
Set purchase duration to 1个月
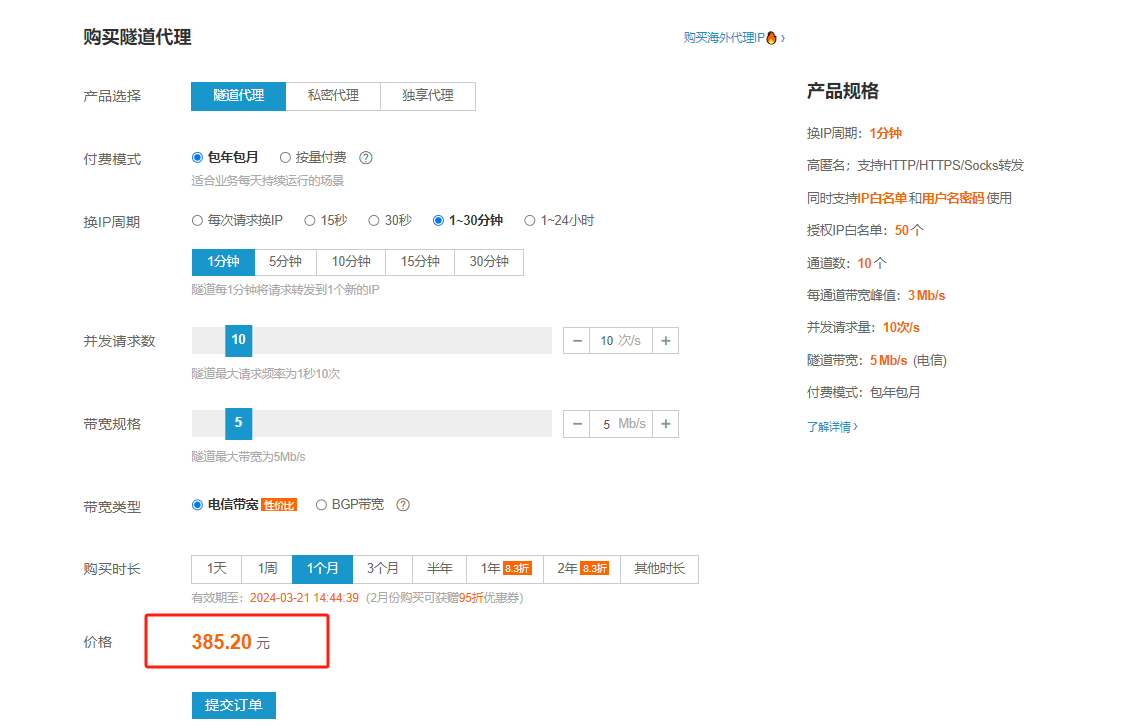[323, 569]
